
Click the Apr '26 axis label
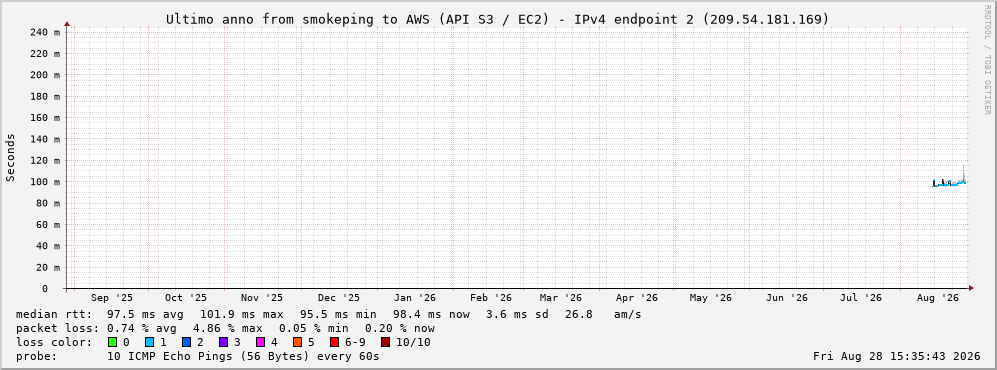pyautogui.click(x=636, y=298)
